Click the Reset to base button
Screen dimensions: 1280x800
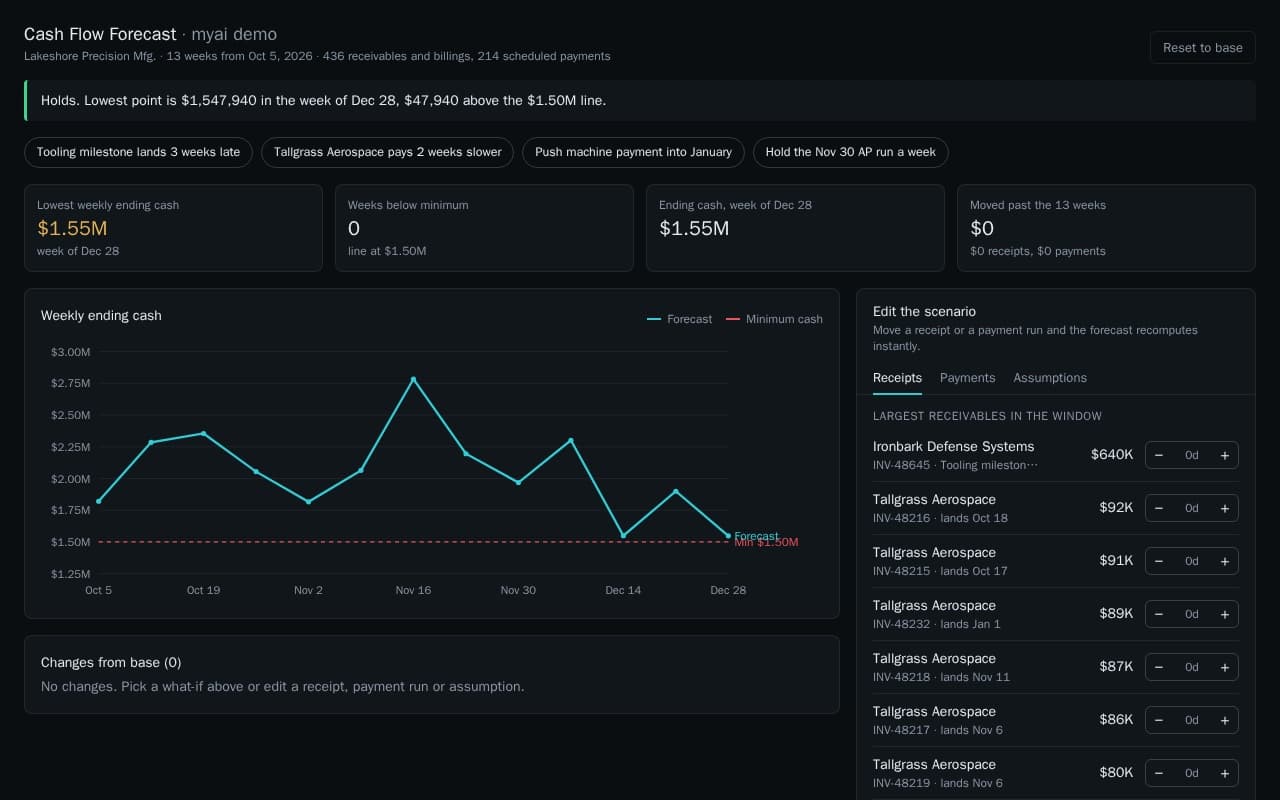[x=1202, y=48]
